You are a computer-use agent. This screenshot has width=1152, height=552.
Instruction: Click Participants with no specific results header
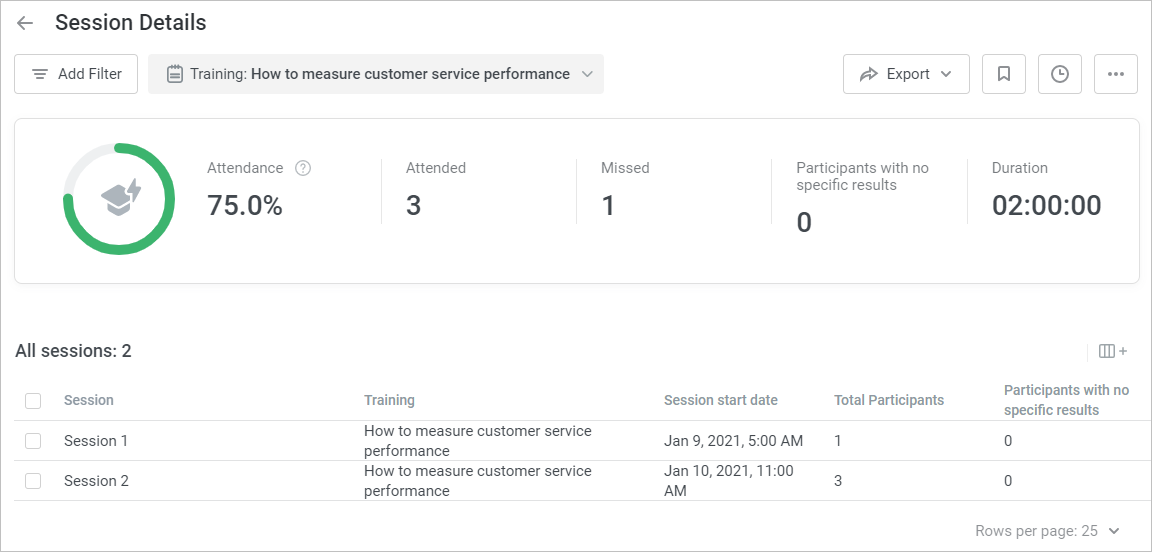pyautogui.click(x=1066, y=401)
